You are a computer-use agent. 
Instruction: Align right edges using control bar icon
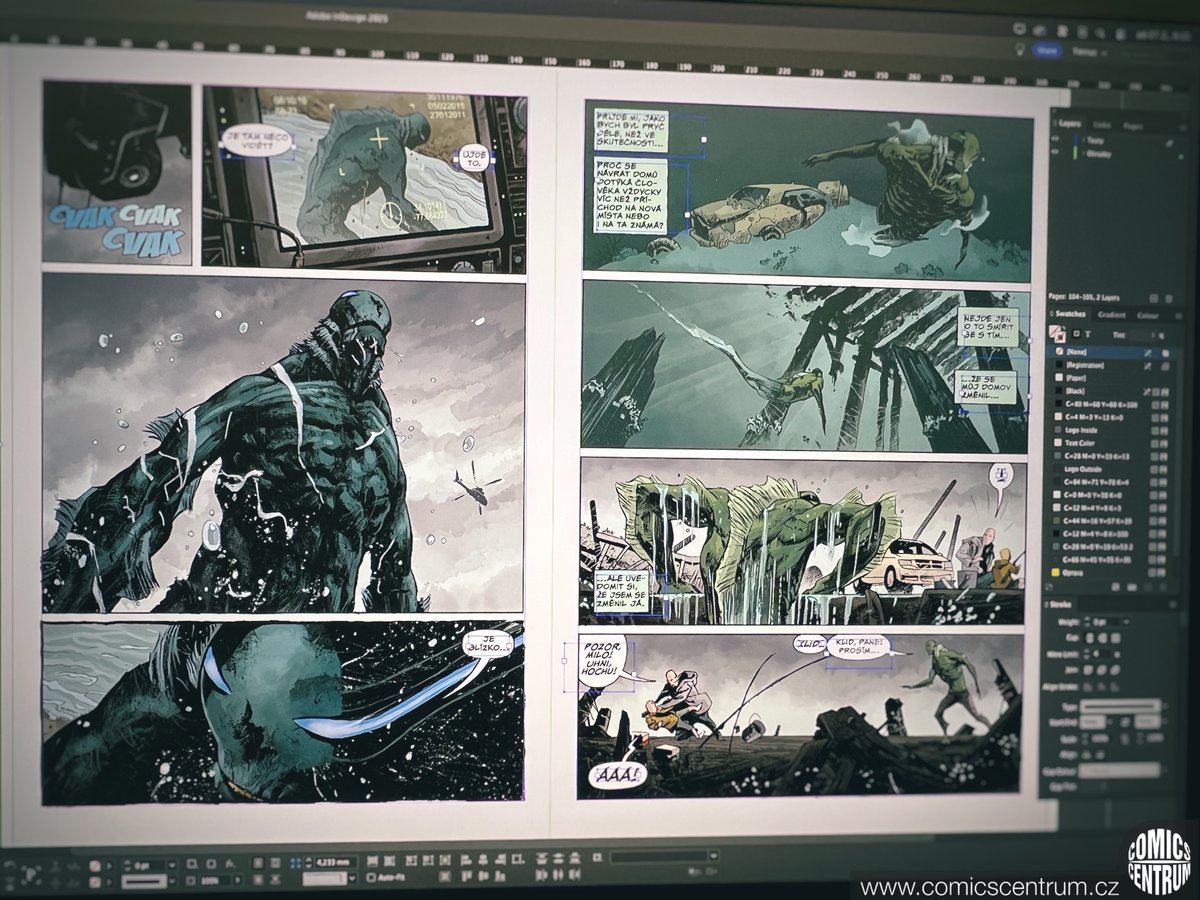[501, 859]
